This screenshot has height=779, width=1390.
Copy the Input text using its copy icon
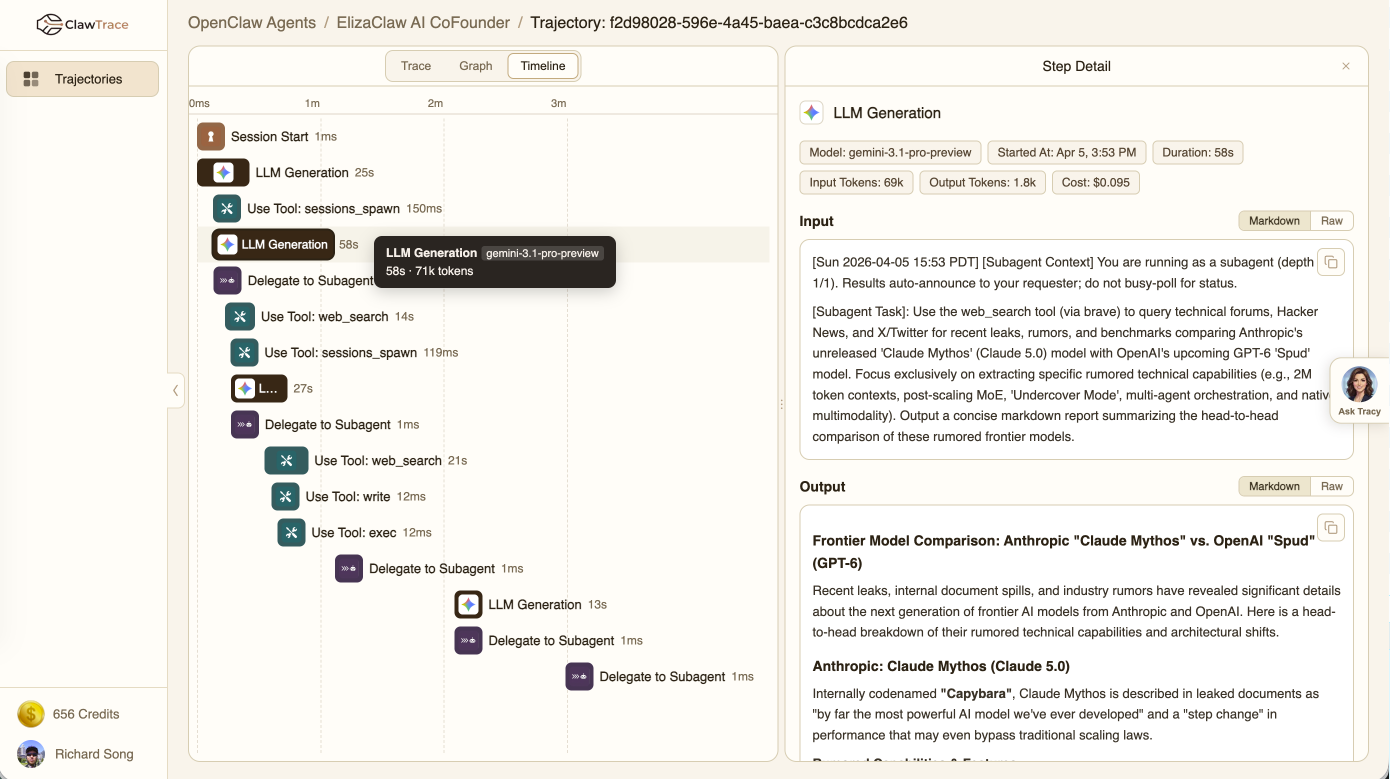[x=1331, y=261]
